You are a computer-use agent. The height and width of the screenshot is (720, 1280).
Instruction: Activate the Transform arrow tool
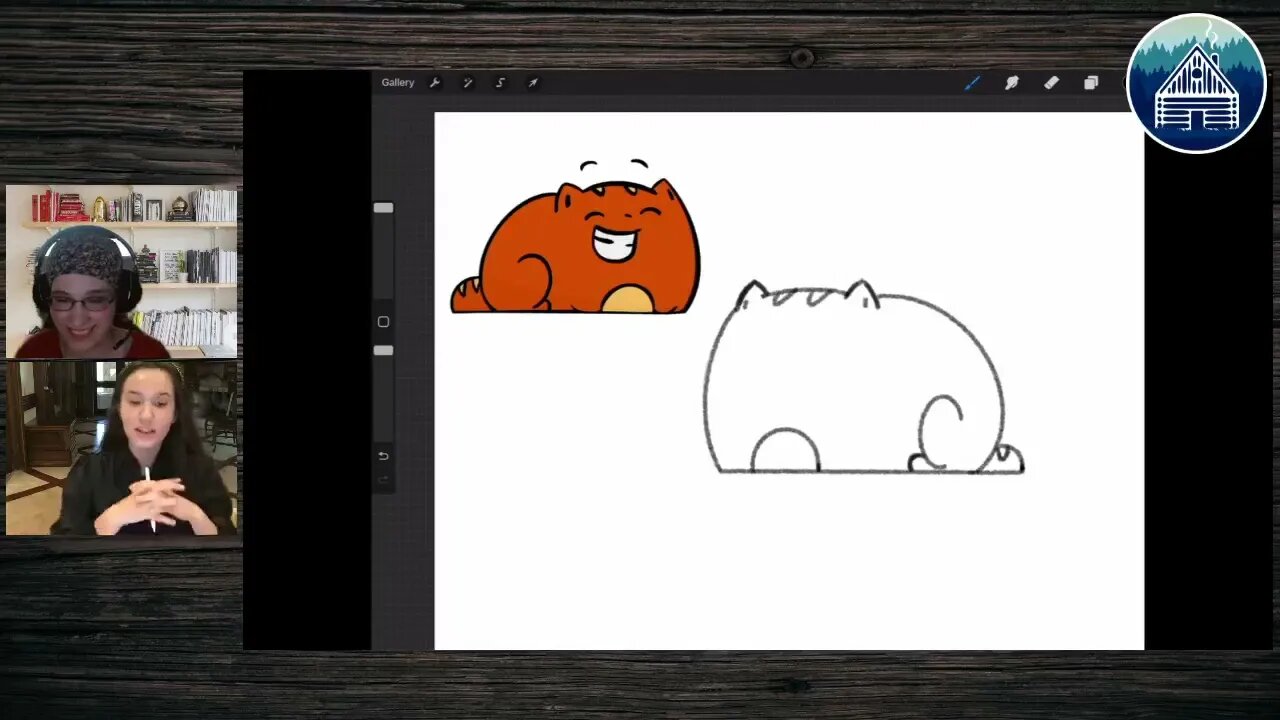click(533, 83)
